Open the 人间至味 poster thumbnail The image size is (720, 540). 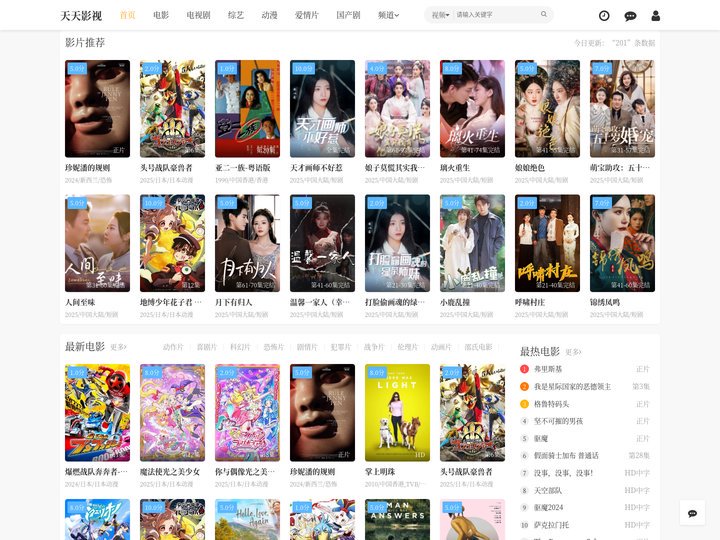97,243
